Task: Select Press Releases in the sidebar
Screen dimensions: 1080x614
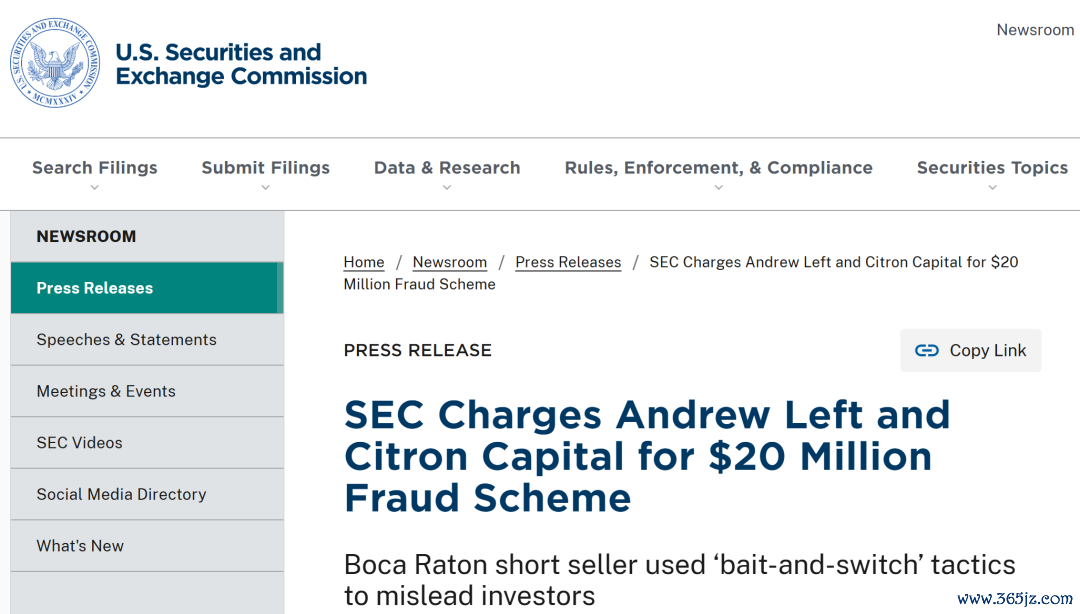Action: click(x=147, y=288)
